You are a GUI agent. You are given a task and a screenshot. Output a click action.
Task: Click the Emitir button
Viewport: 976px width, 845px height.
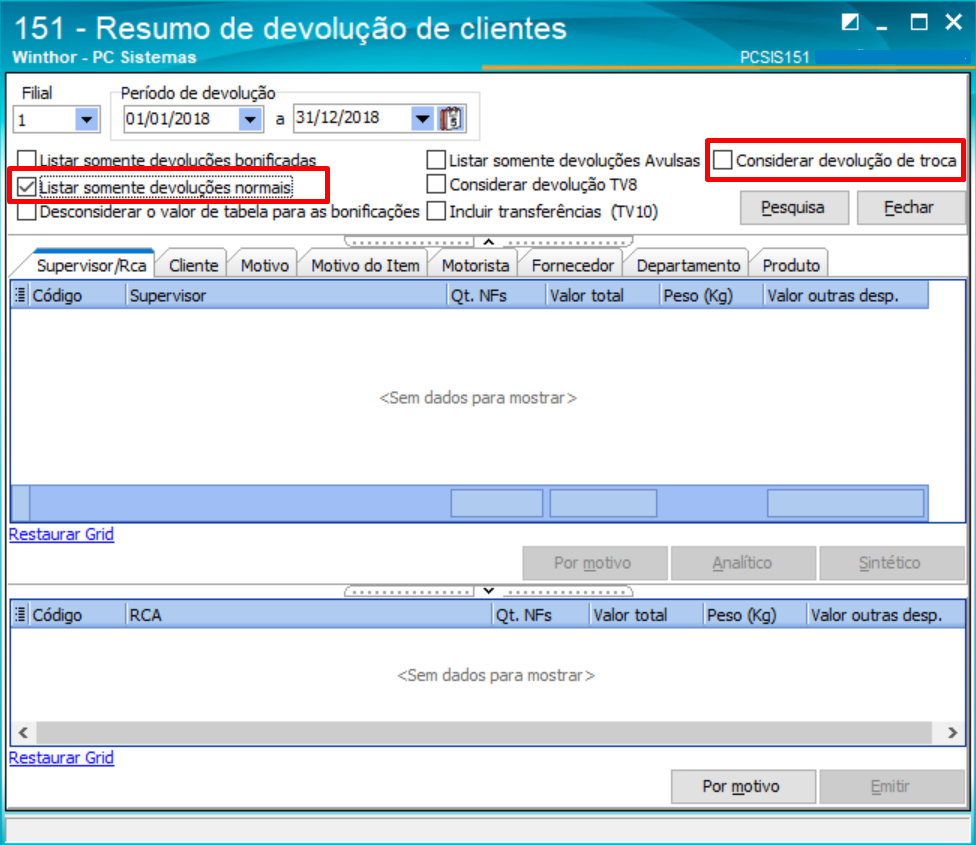891,787
